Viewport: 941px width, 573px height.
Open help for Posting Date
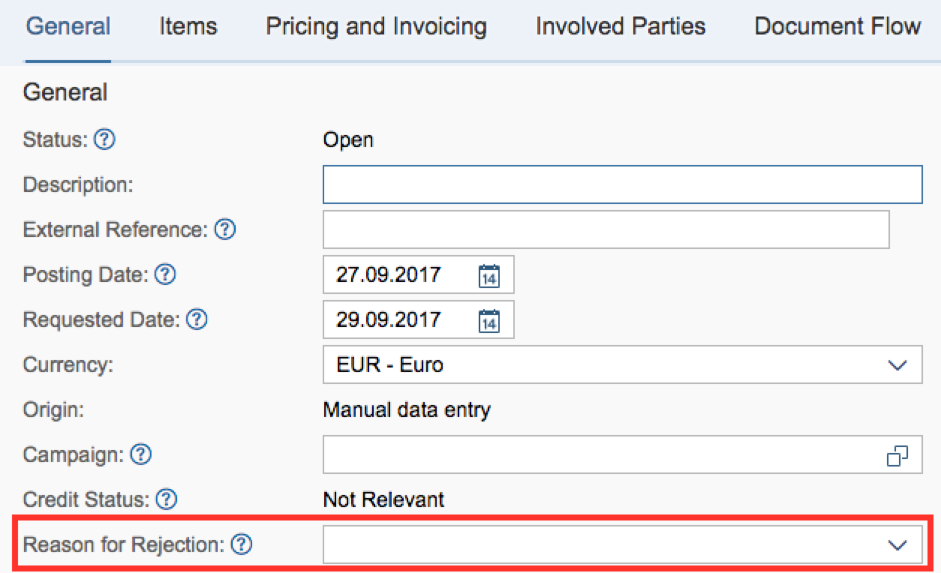[x=166, y=274]
